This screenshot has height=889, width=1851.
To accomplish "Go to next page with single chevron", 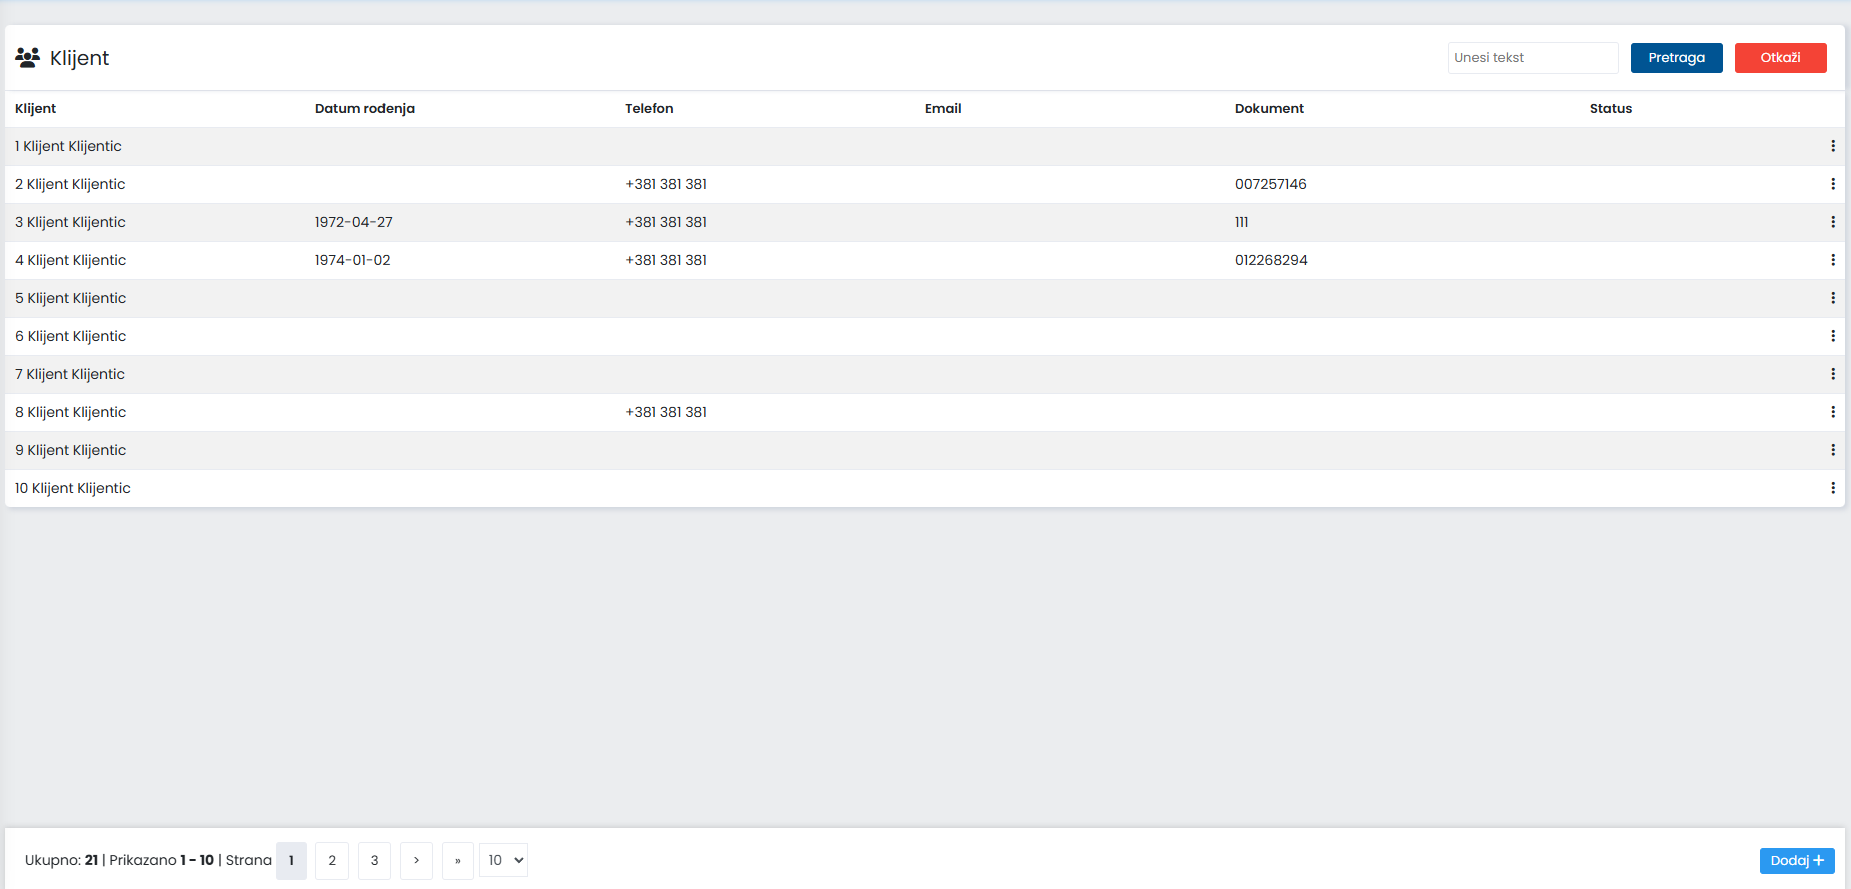I will (416, 860).
